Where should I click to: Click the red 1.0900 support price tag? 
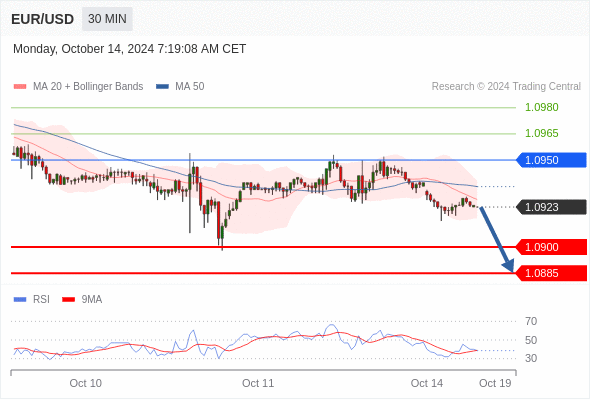coord(551,247)
